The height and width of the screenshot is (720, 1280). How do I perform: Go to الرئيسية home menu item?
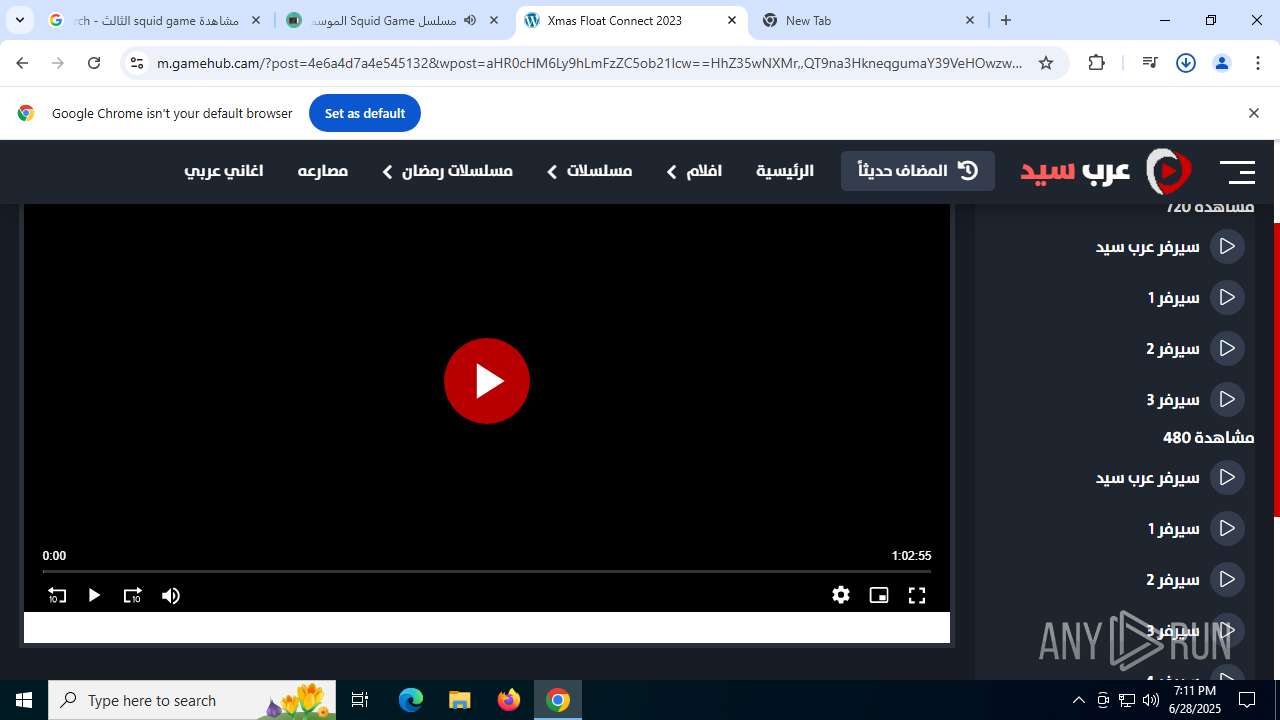(785, 171)
